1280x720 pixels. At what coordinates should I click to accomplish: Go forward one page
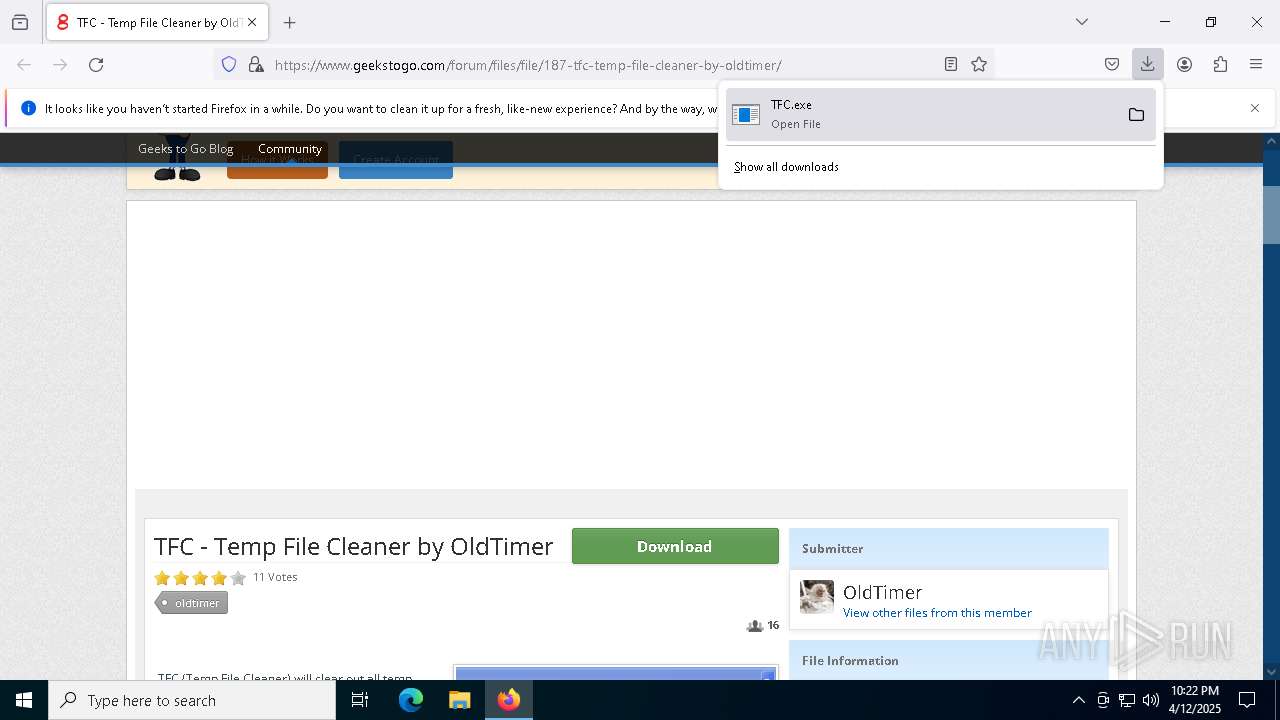(60, 65)
